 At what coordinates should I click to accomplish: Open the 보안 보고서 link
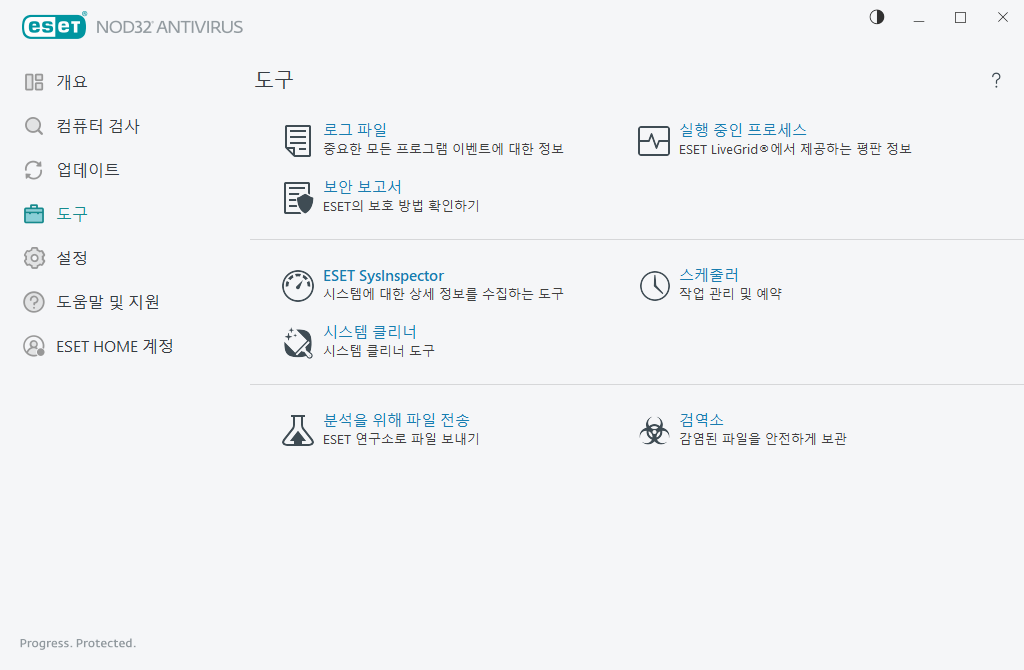(362, 187)
